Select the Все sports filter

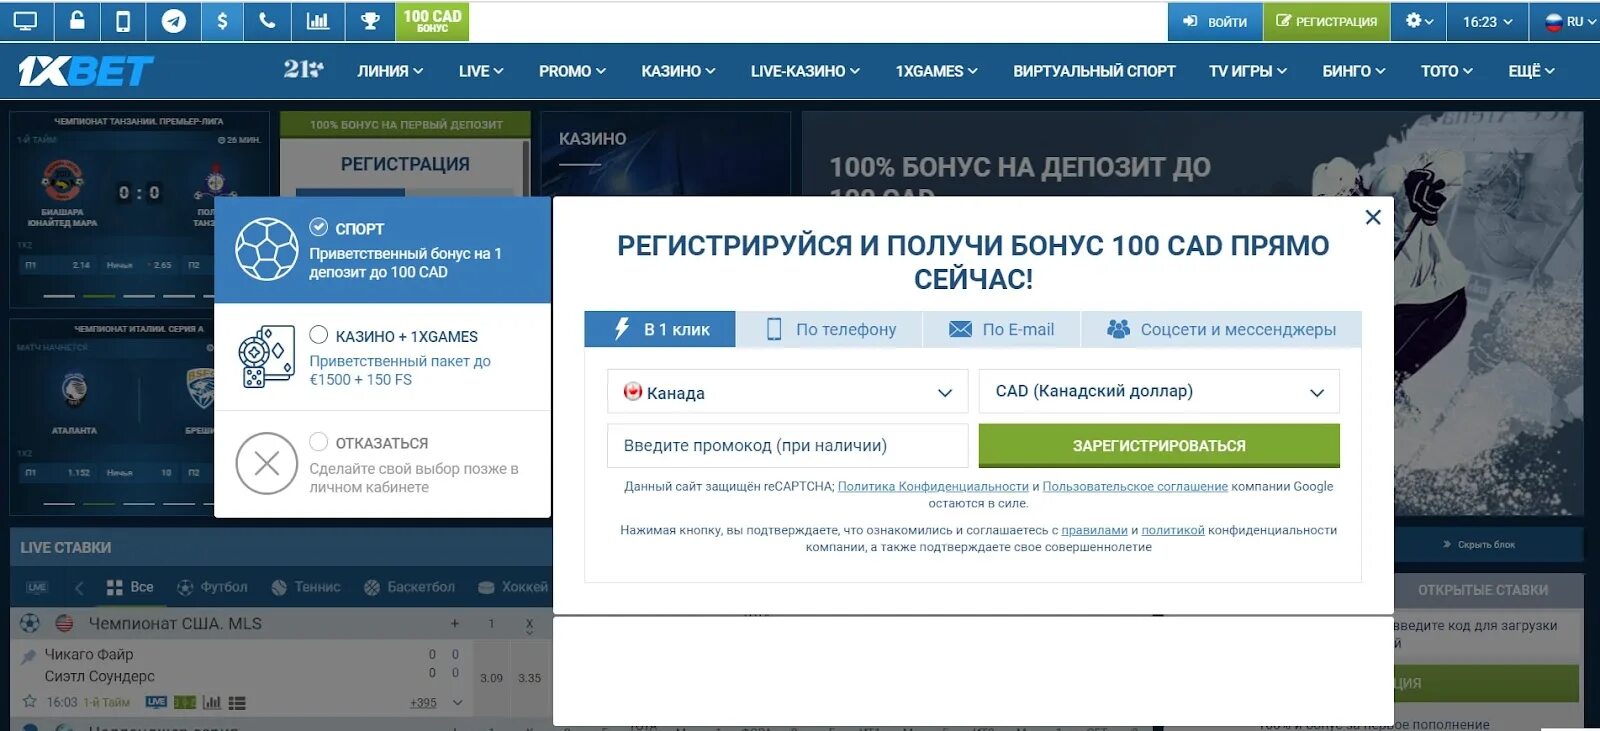(130, 587)
